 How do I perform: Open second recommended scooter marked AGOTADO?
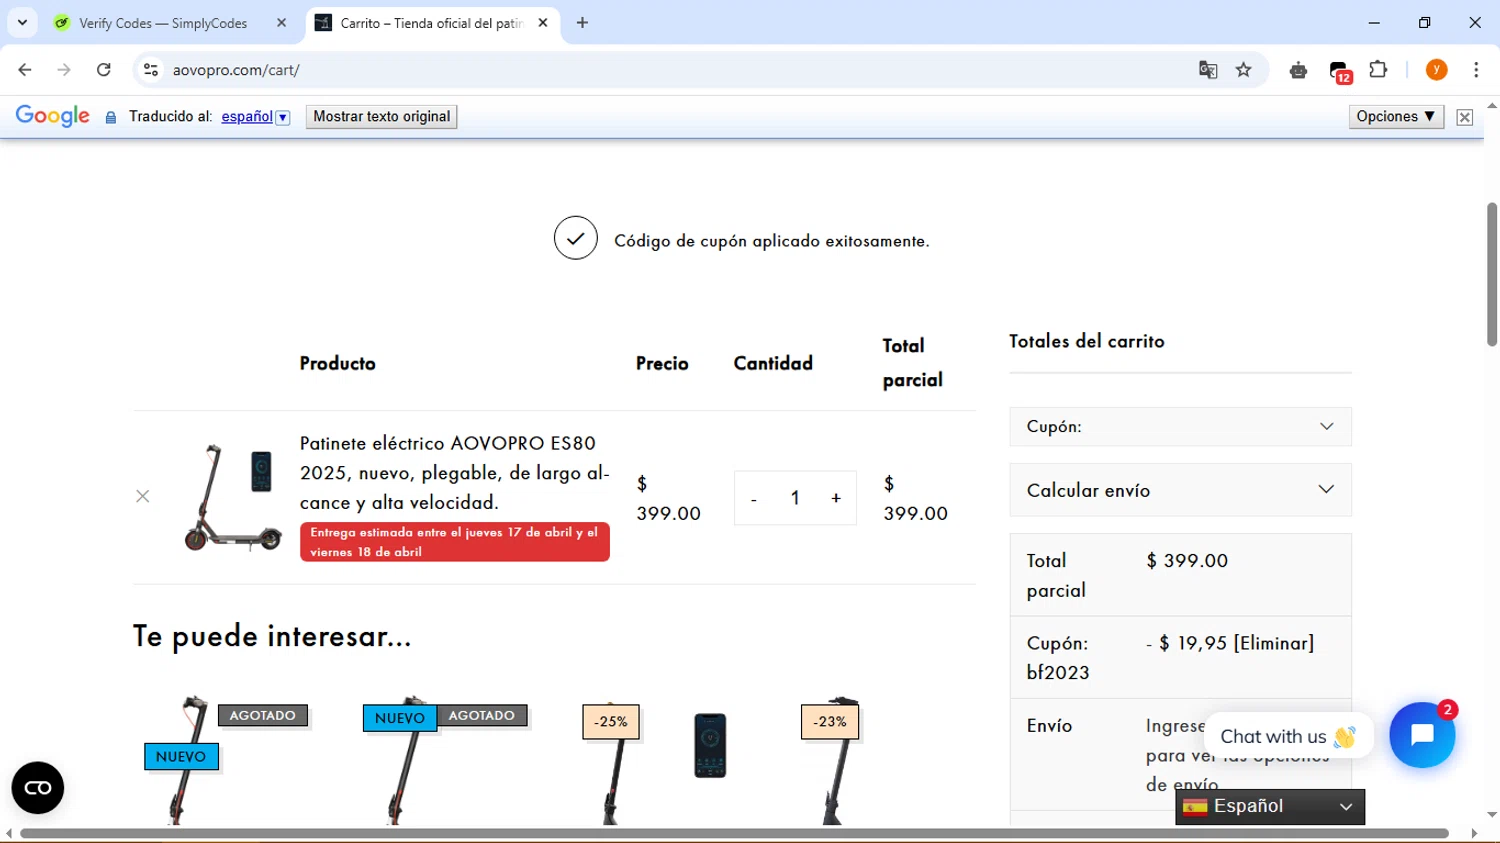407,760
